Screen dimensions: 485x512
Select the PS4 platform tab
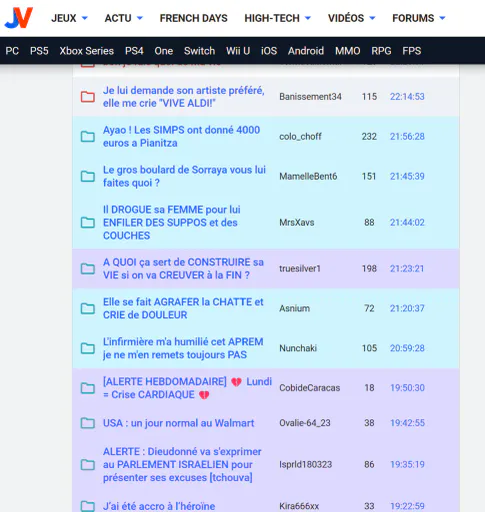point(134,51)
